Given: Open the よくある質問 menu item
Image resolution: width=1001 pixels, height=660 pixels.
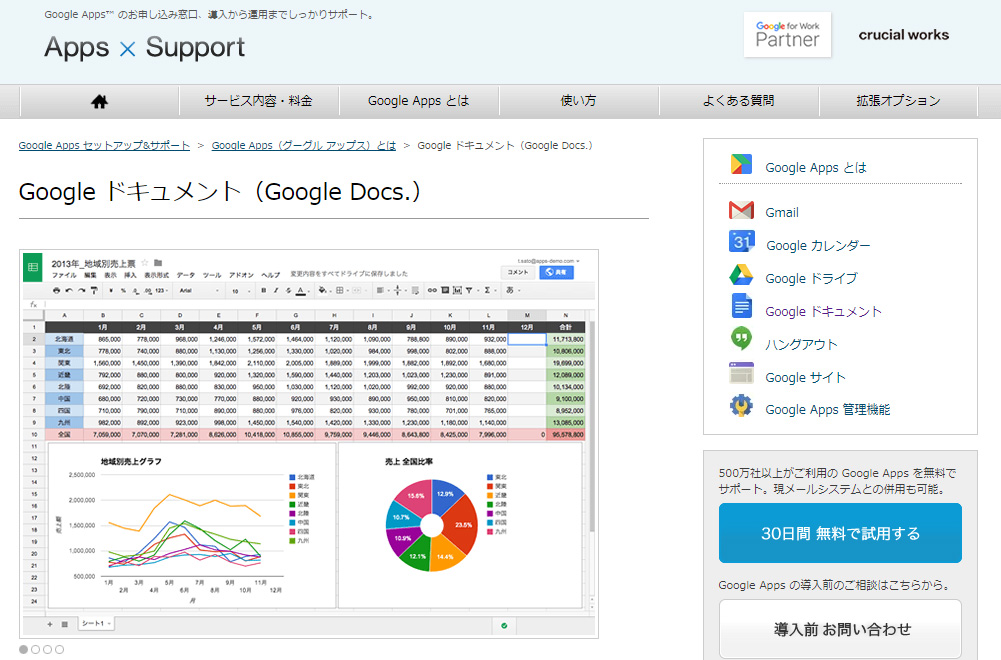Looking at the screenshot, I should [738, 101].
